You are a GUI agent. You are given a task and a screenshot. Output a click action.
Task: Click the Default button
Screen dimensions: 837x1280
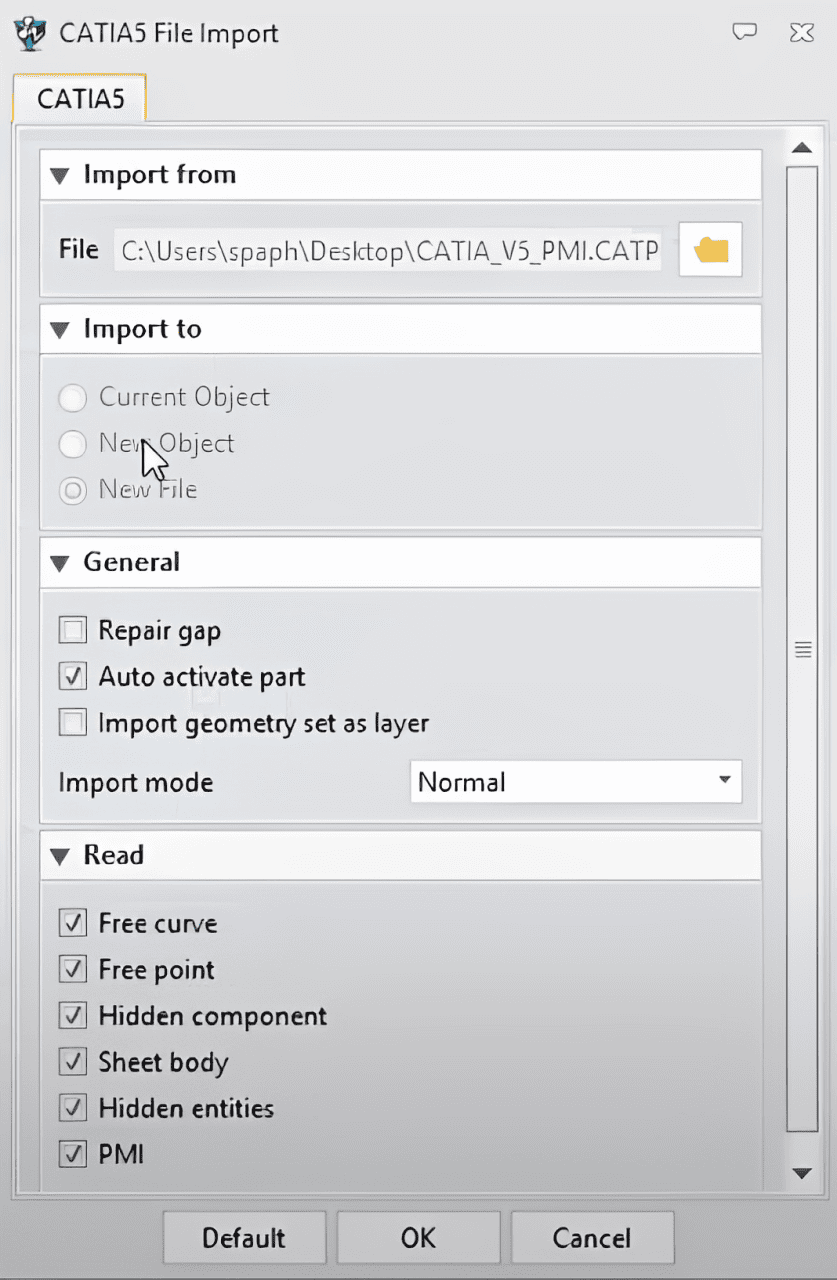244,1238
